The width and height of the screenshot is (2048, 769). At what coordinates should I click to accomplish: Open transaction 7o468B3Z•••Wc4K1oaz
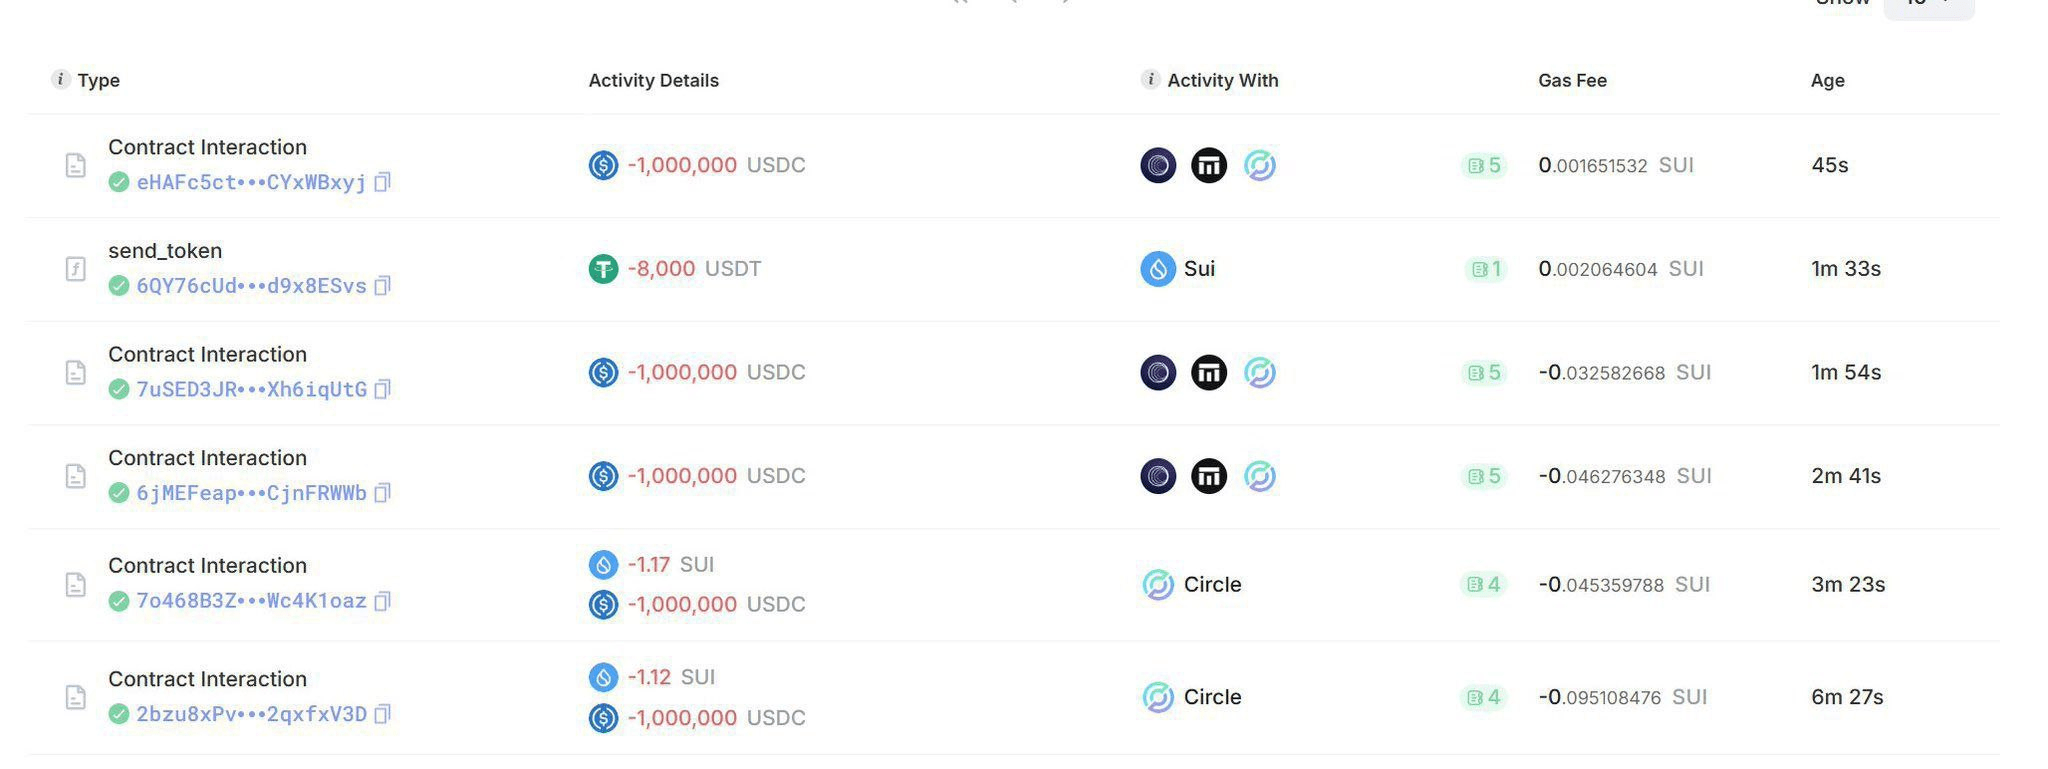pyautogui.click(x=251, y=601)
